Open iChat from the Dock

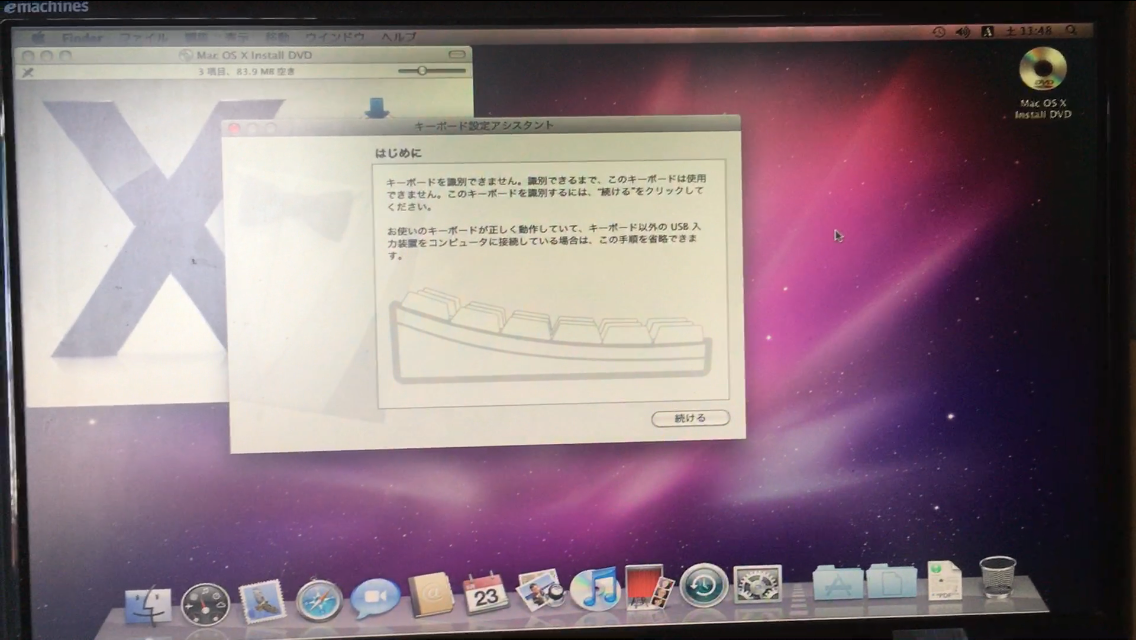pyautogui.click(x=375, y=597)
